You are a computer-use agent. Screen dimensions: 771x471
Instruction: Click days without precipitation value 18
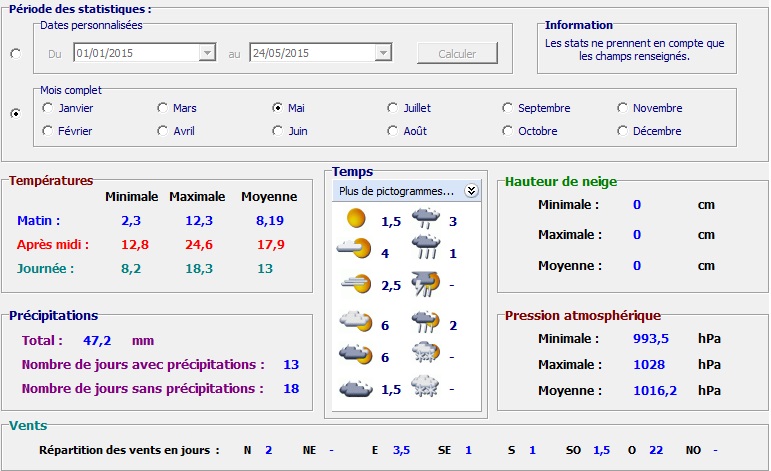[x=291, y=388]
